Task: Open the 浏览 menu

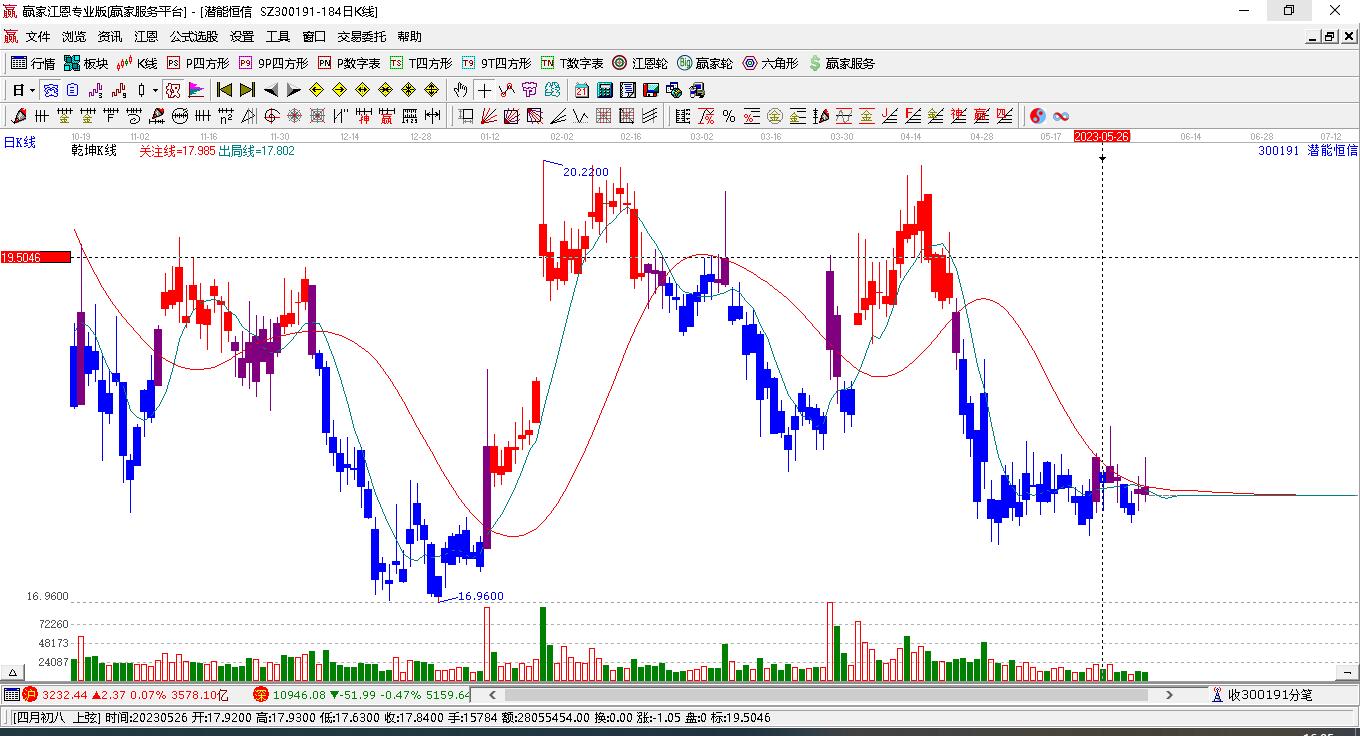Action: click(74, 37)
